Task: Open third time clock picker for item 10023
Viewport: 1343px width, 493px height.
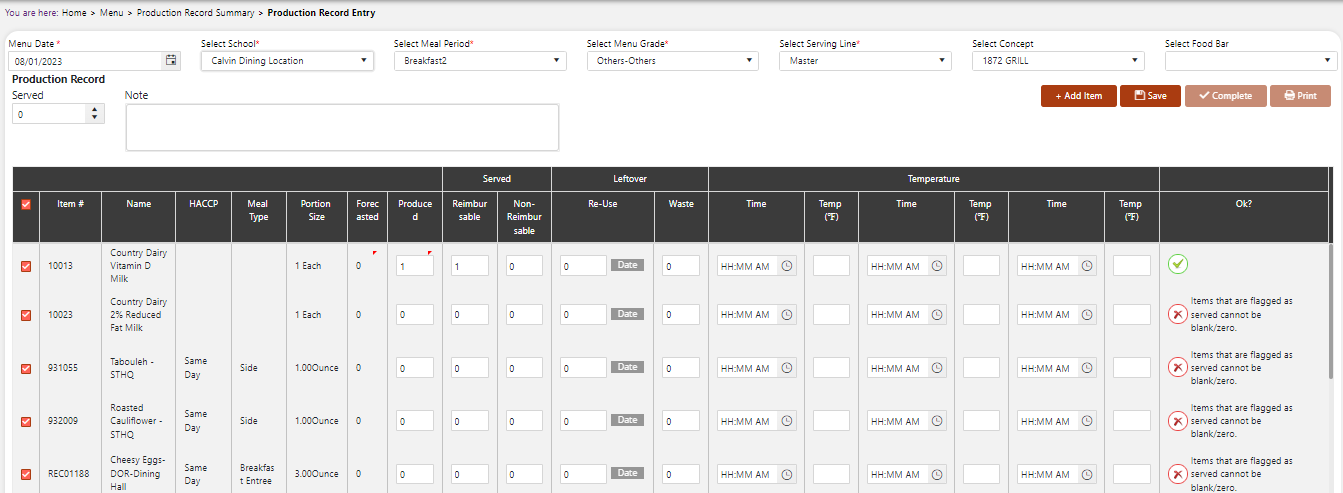Action: [x=1087, y=314]
